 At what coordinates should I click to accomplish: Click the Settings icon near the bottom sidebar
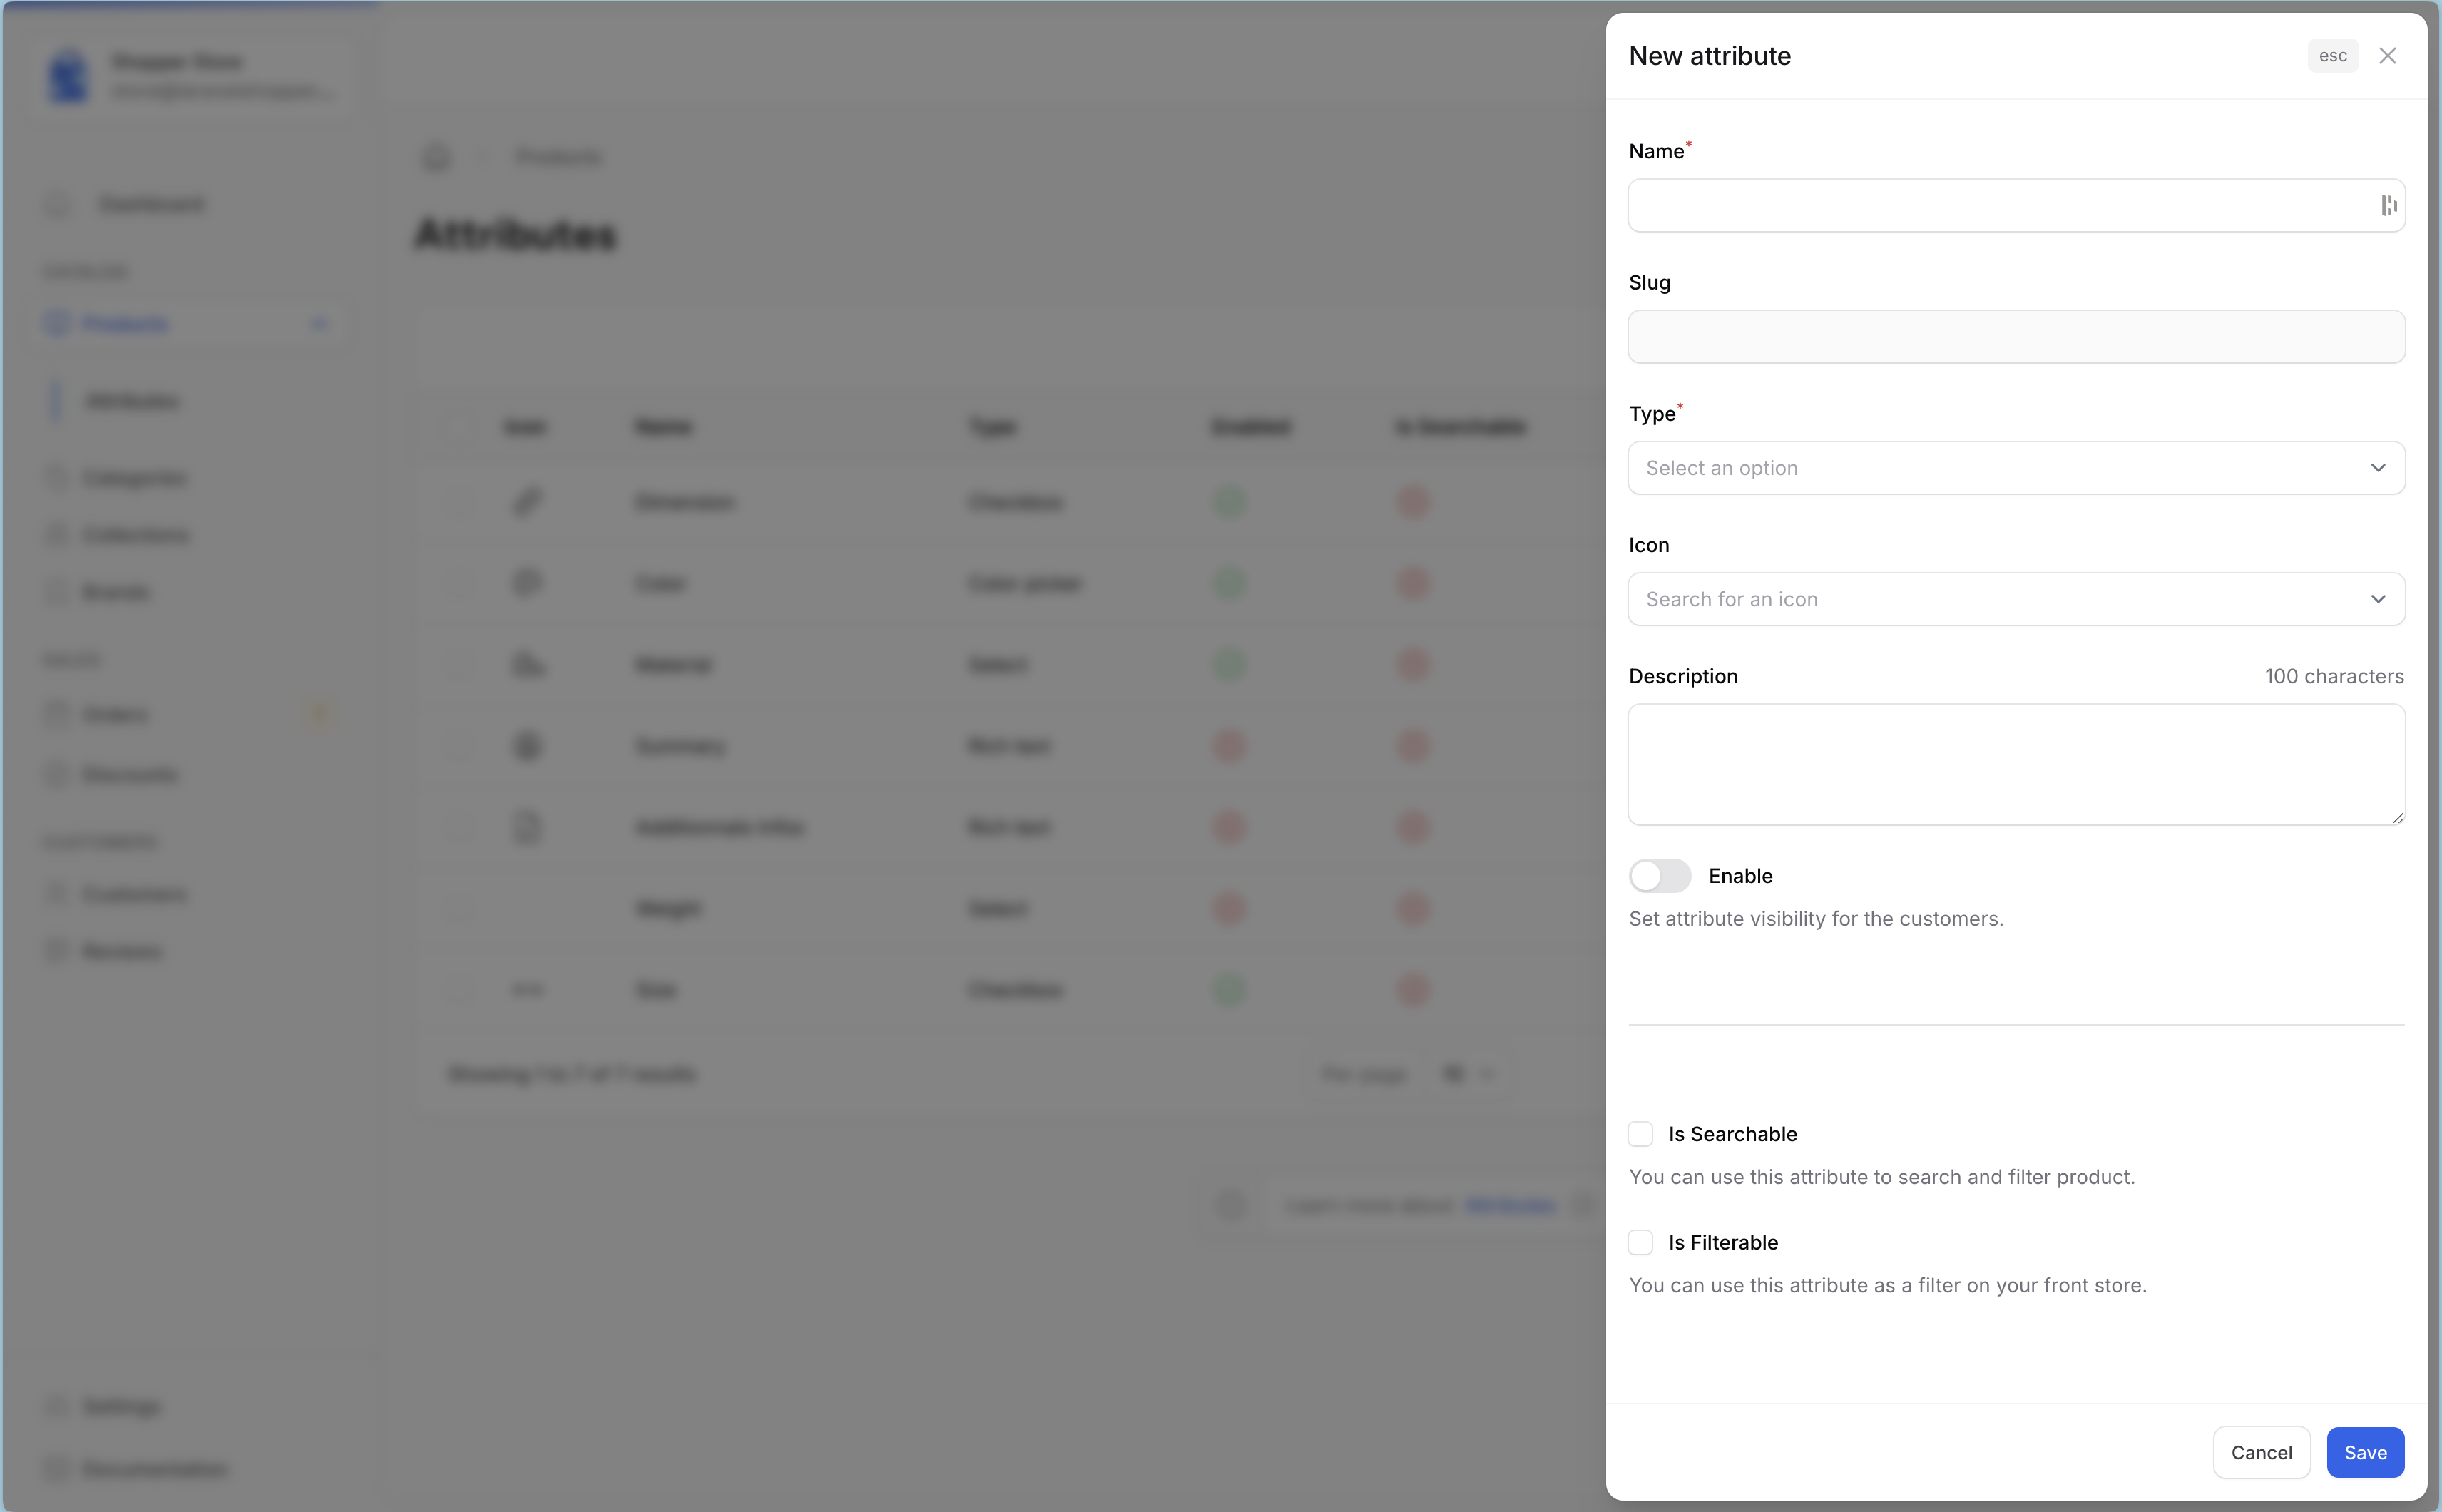coord(56,1405)
